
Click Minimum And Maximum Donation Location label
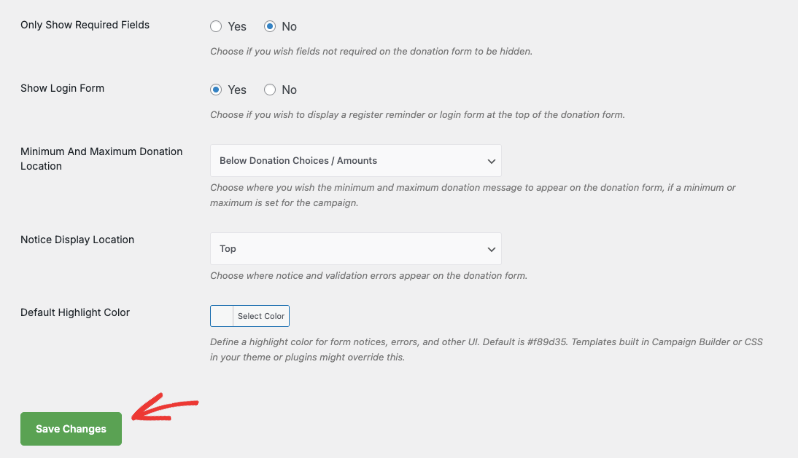pos(101,158)
